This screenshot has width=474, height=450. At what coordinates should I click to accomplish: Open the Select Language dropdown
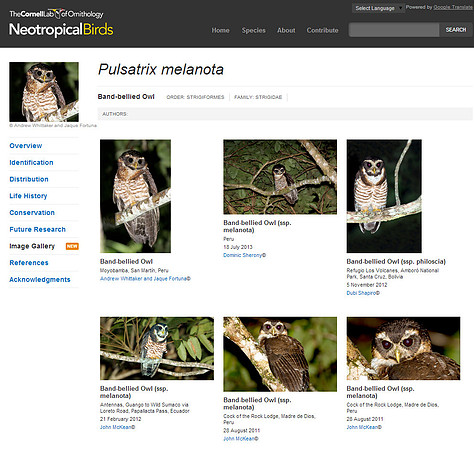pyautogui.click(x=378, y=8)
